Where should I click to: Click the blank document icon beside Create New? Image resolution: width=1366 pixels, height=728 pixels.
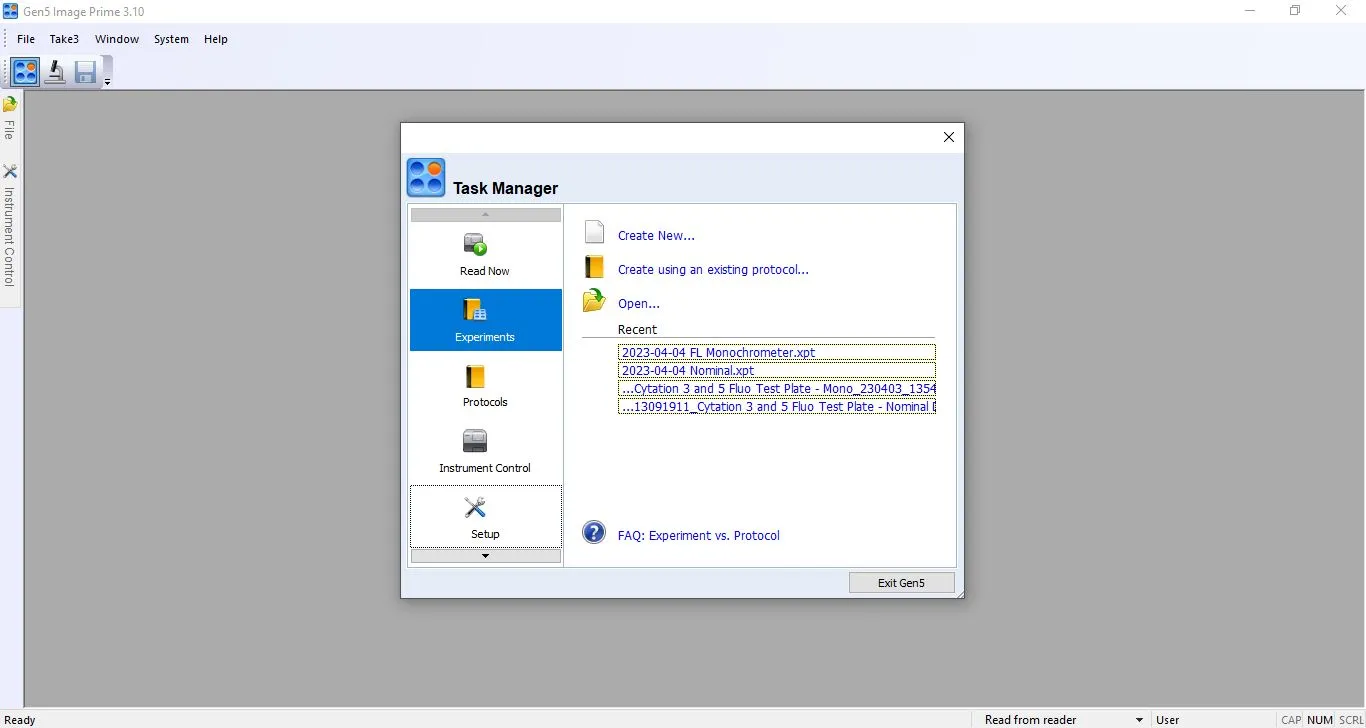(595, 233)
